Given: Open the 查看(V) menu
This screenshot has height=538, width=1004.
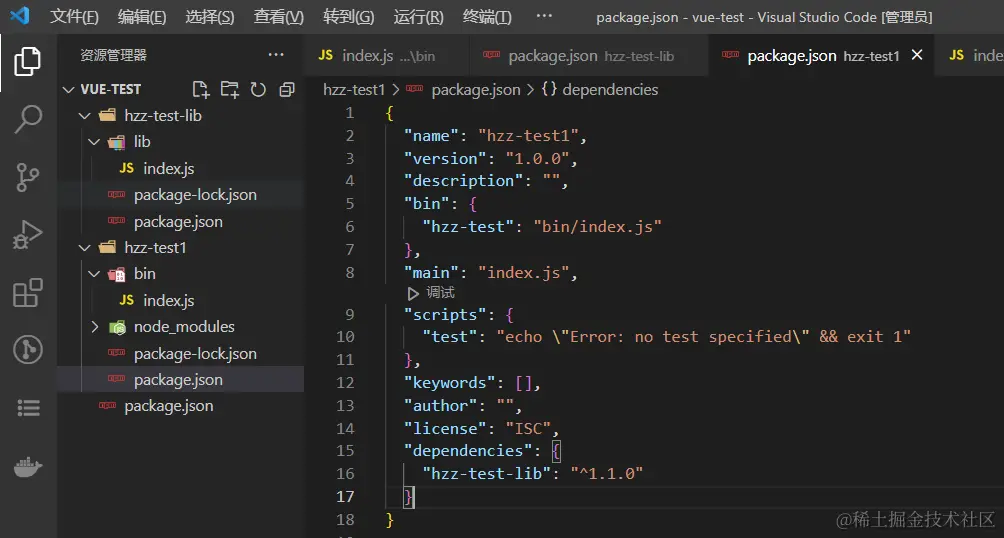Looking at the screenshot, I should (279, 17).
